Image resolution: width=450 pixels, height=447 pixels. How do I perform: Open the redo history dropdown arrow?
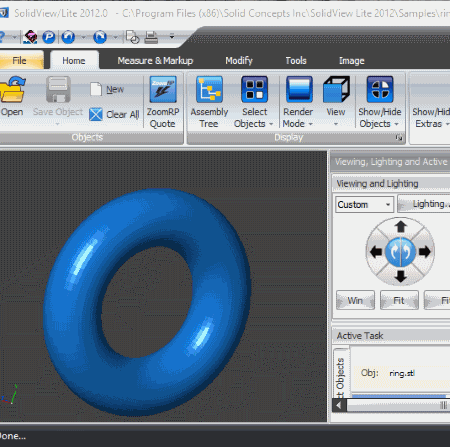(115, 37)
